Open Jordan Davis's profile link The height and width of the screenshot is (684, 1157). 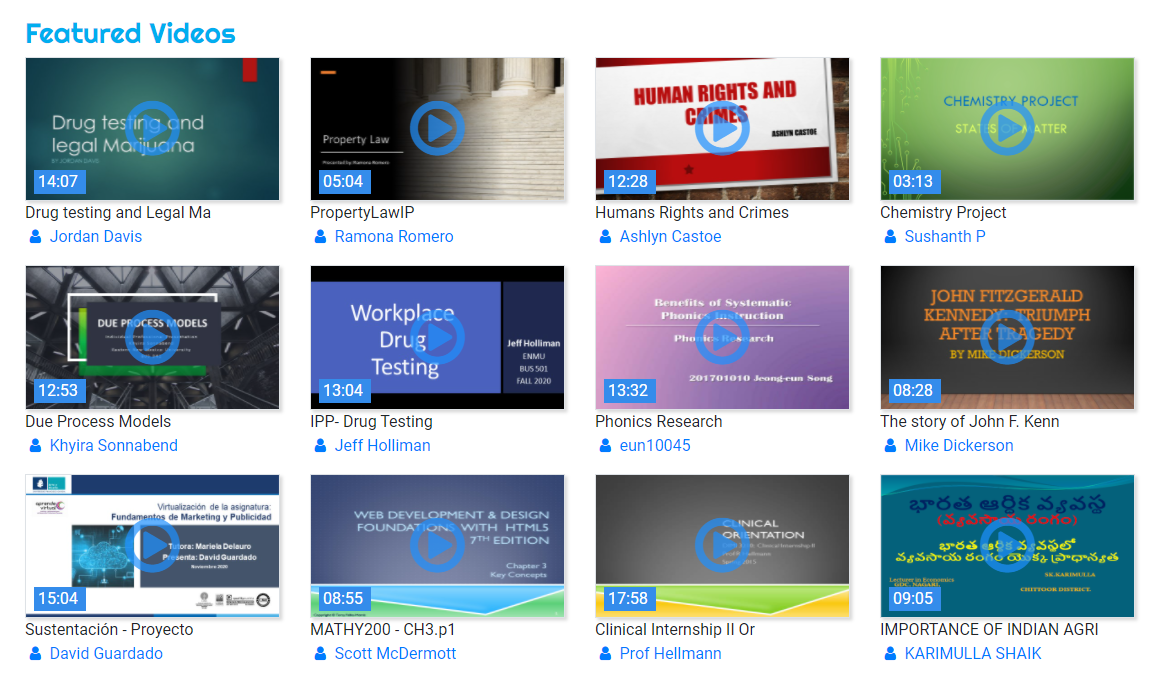[x=96, y=237]
